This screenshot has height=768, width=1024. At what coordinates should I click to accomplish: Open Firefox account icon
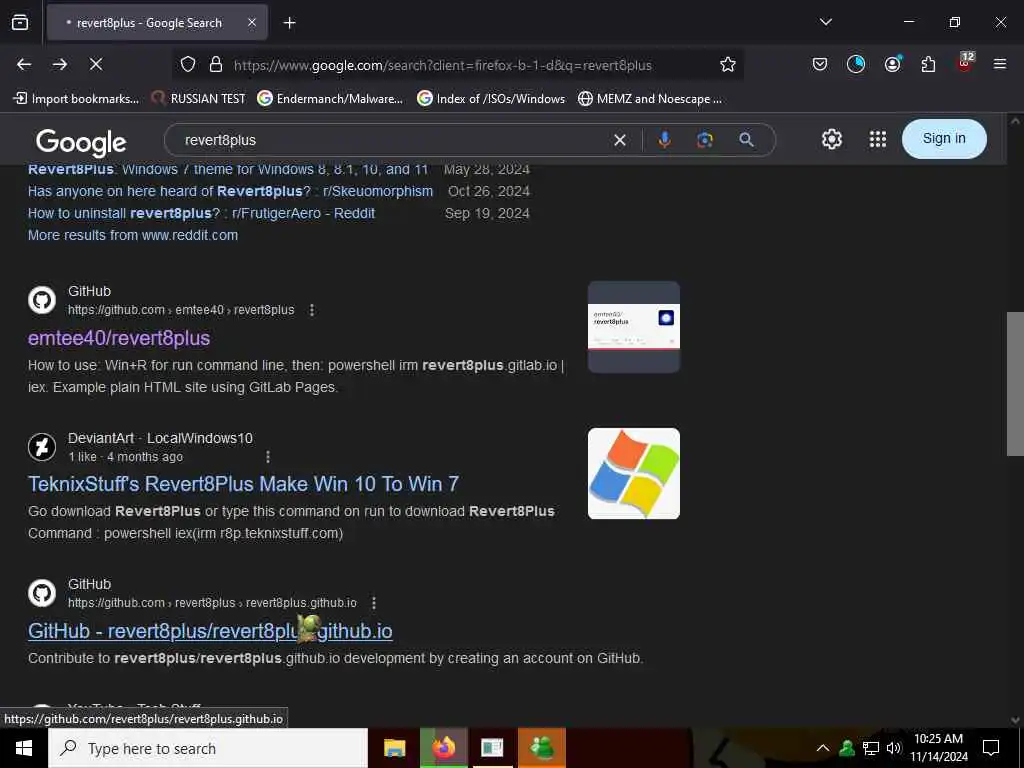892,64
